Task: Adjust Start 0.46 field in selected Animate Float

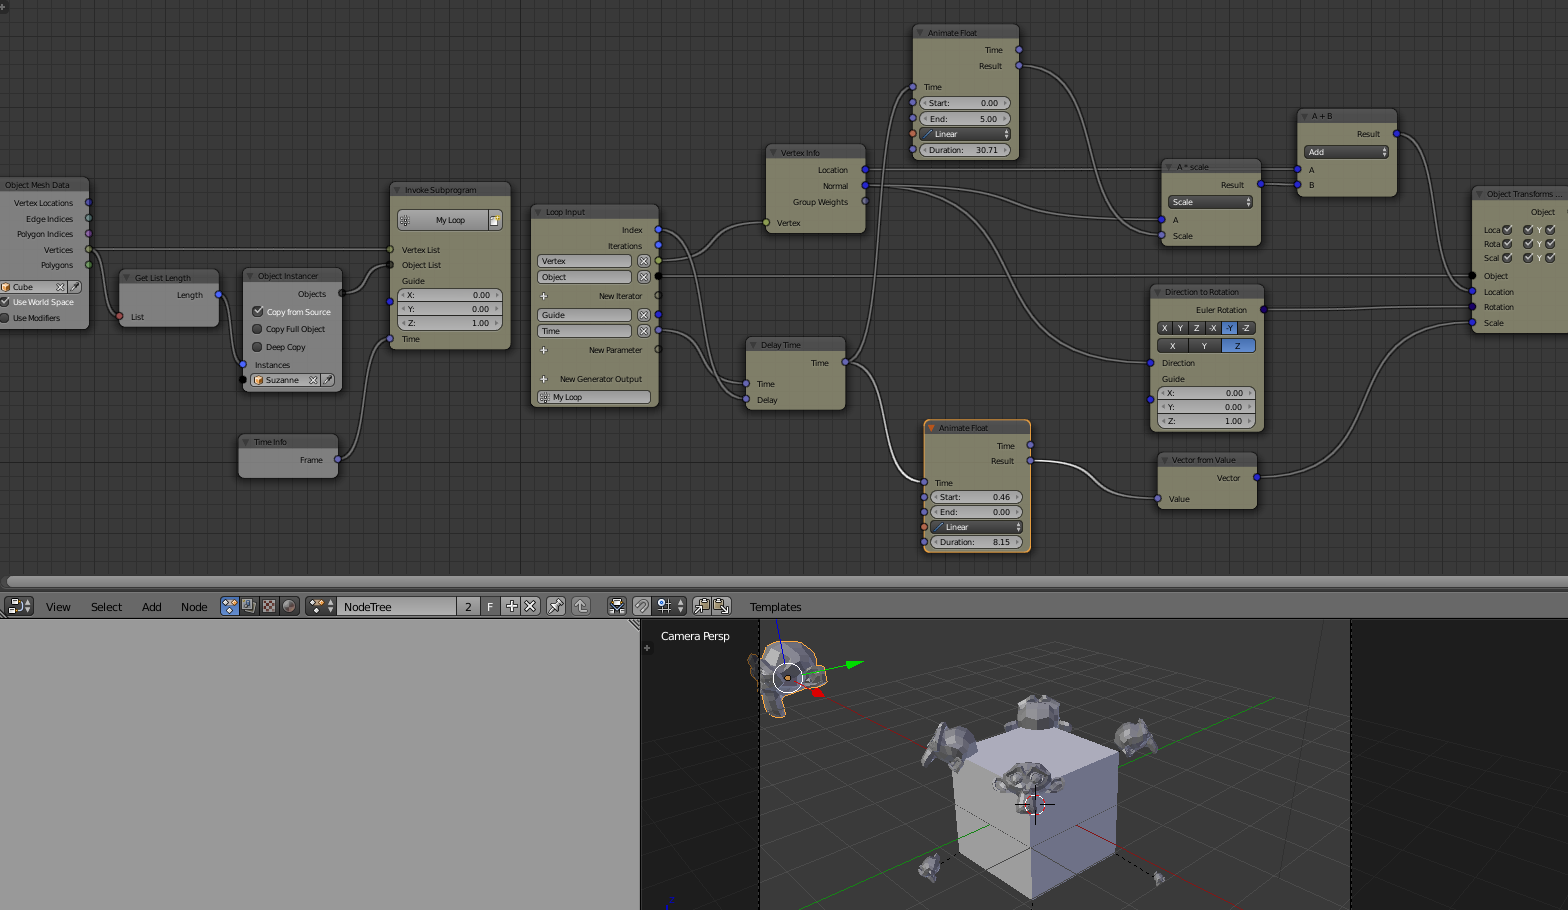Action: click(x=976, y=497)
